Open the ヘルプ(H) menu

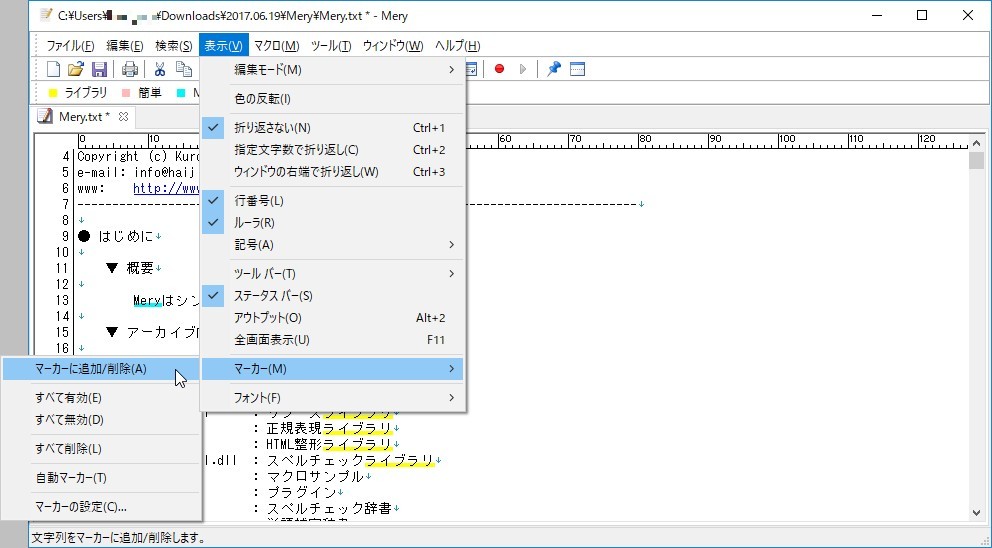tap(457, 46)
